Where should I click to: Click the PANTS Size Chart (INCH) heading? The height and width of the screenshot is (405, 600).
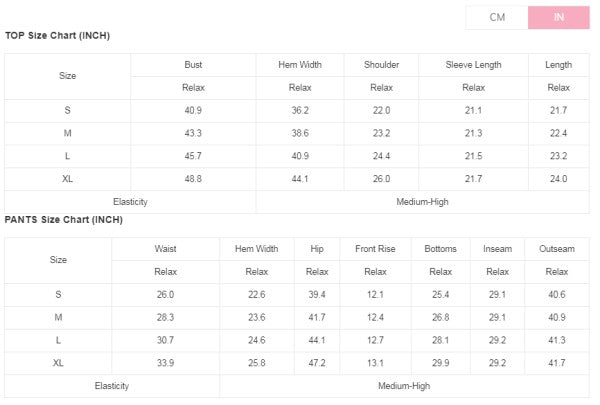point(63,219)
